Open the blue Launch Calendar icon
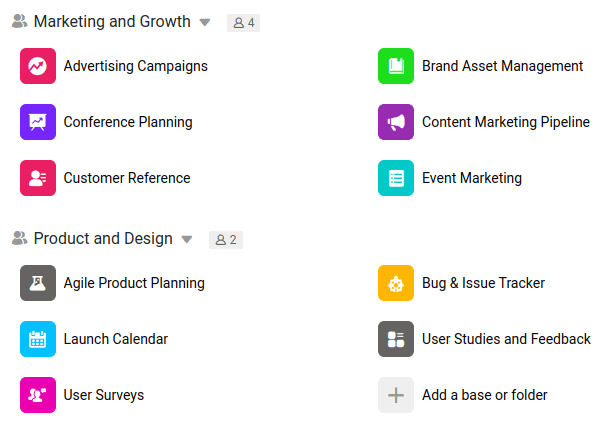Viewport: 609px width, 427px height. [38, 339]
